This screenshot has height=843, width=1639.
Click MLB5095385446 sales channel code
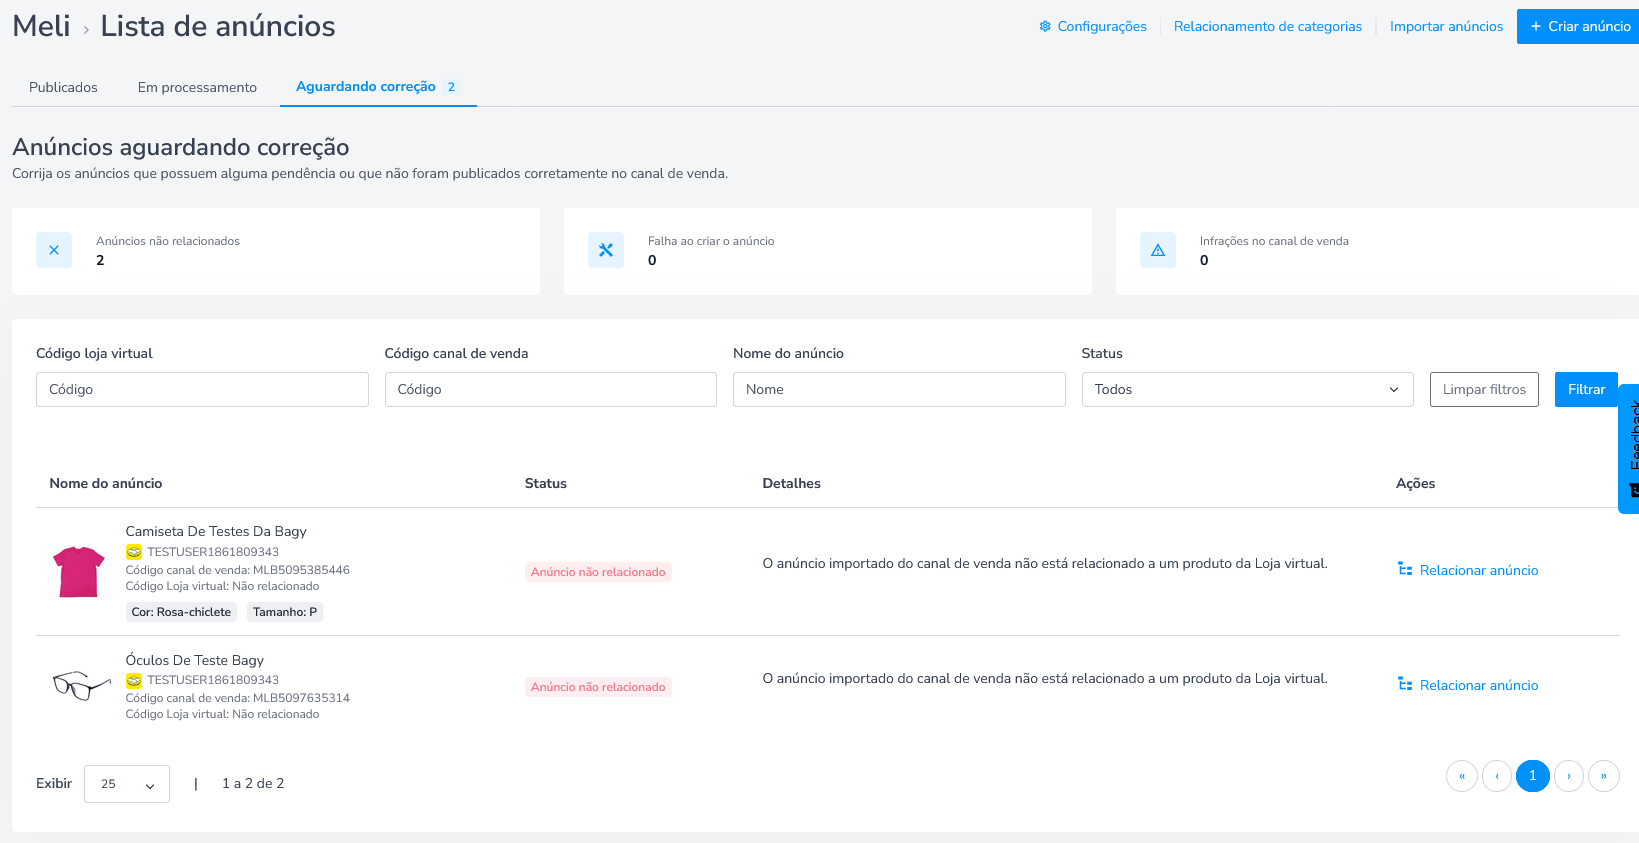[x=301, y=570]
